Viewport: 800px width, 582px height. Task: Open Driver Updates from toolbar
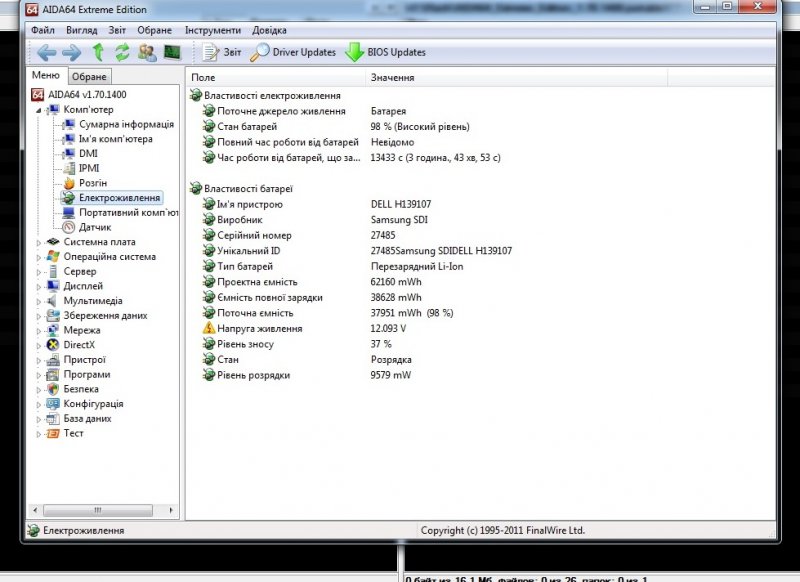293,52
